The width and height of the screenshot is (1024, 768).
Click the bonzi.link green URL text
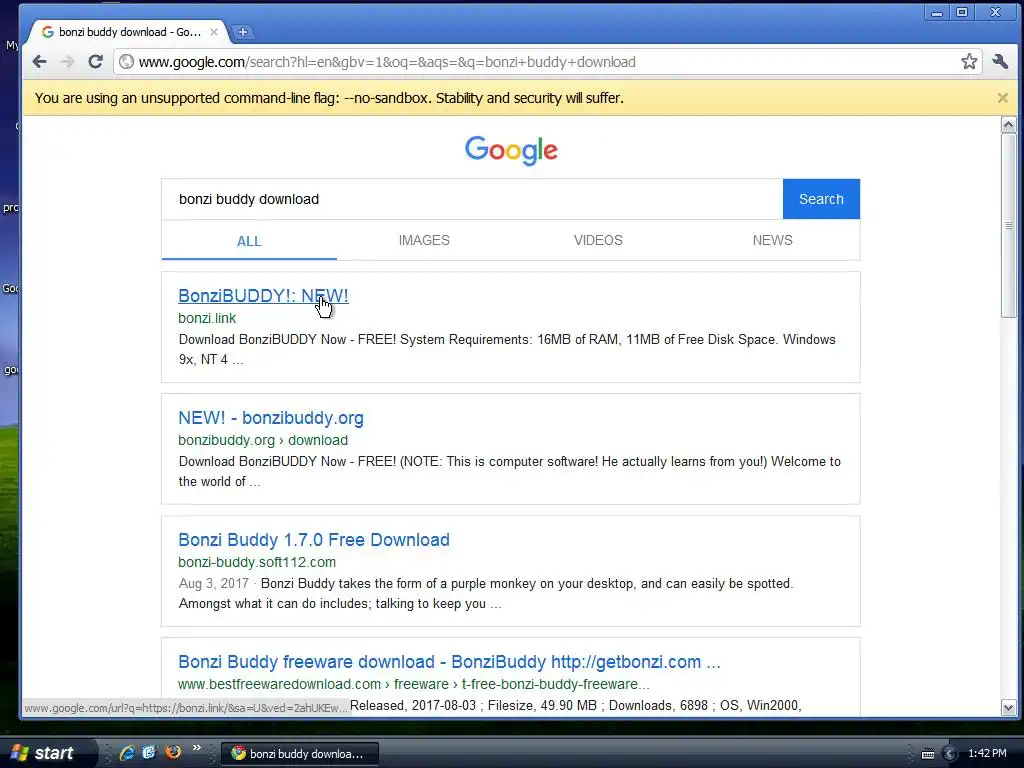(x=207, y=318)
